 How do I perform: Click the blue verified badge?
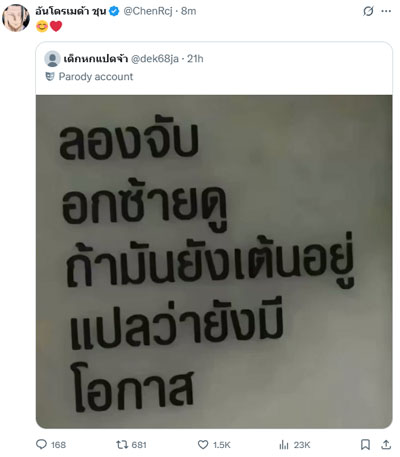114,11
